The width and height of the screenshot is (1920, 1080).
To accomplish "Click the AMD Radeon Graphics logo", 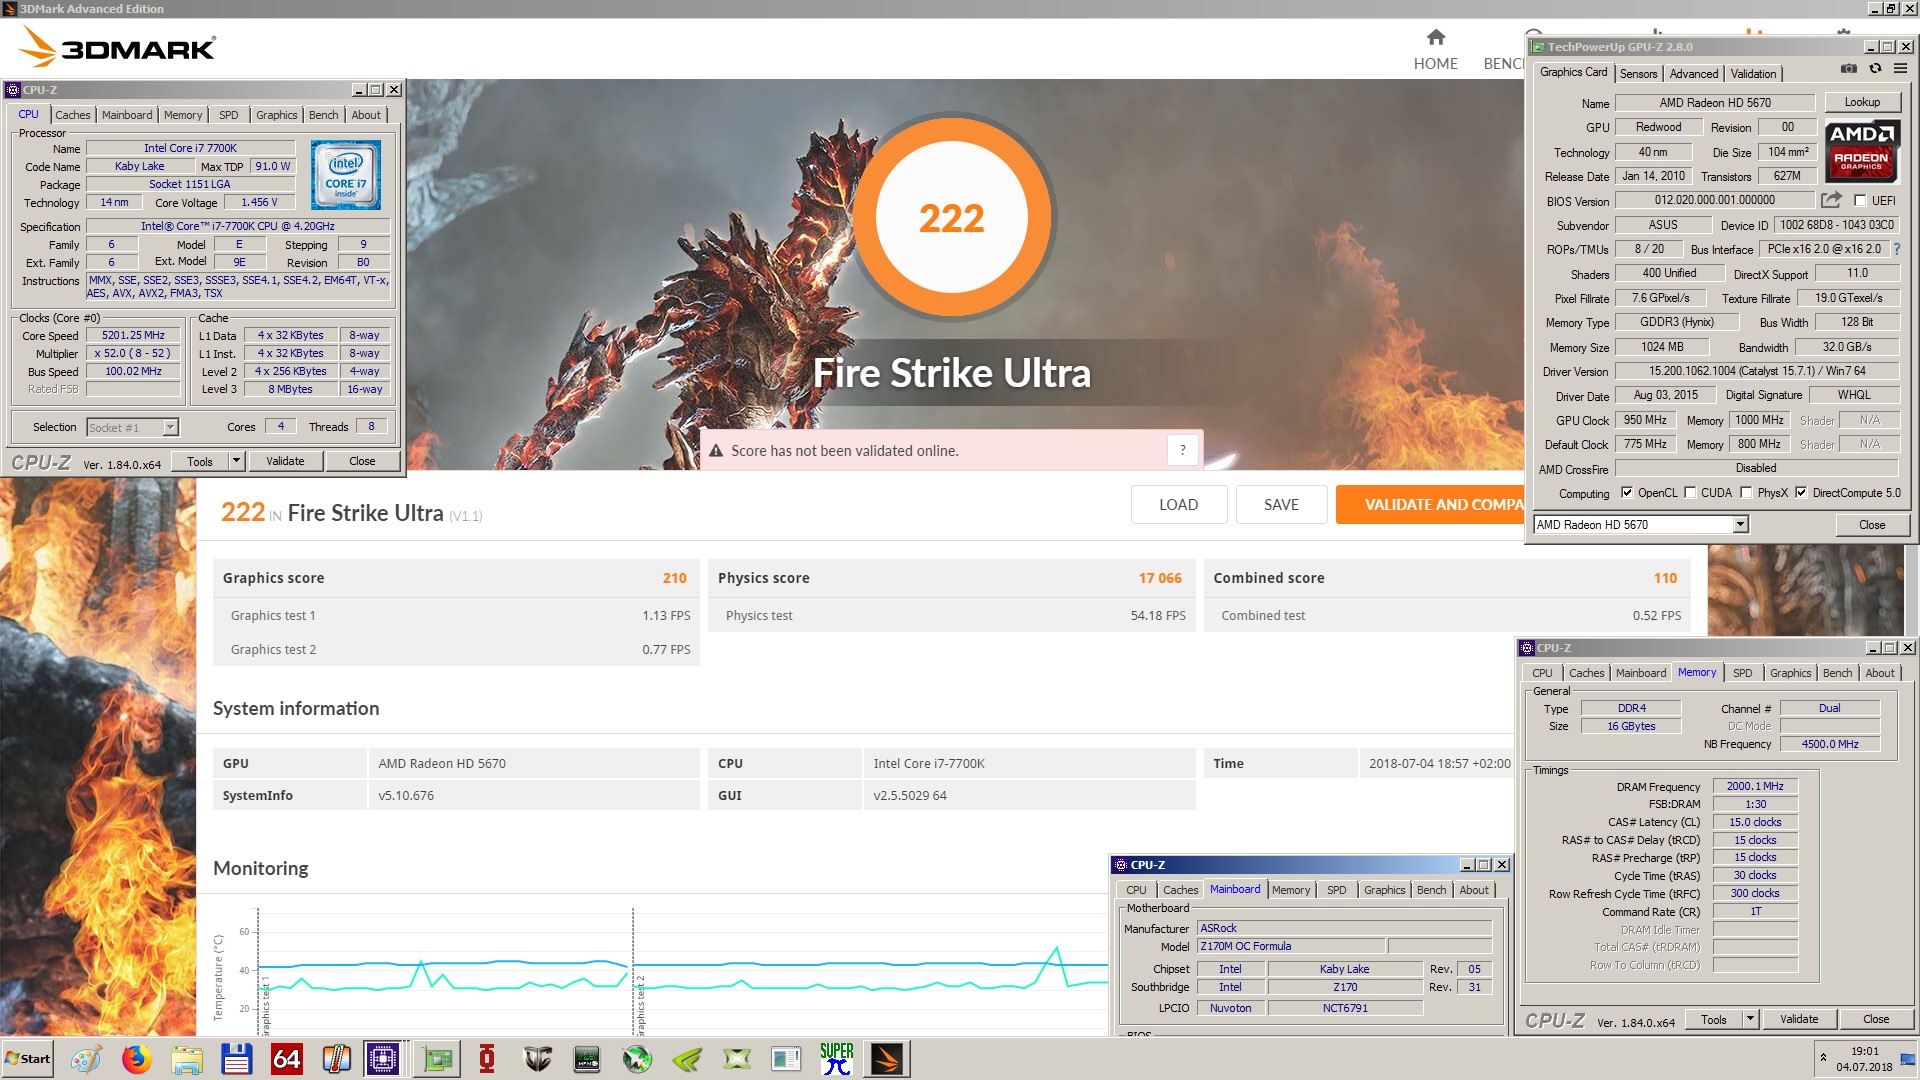I will tap(1861, 150).
